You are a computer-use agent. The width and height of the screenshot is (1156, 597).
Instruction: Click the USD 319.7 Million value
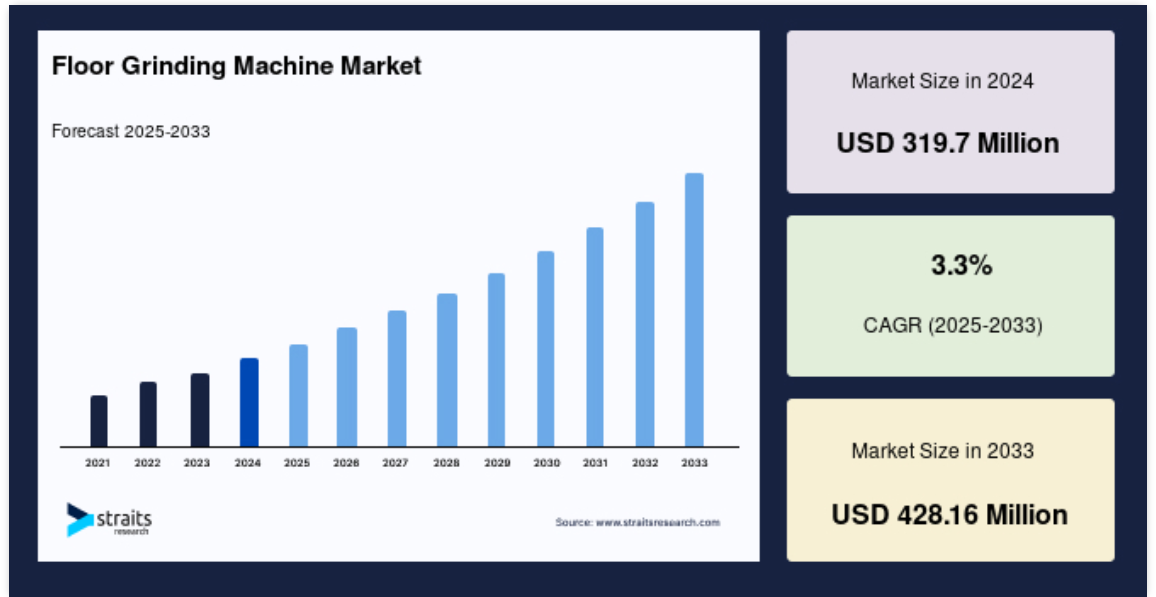coord(948,143)
